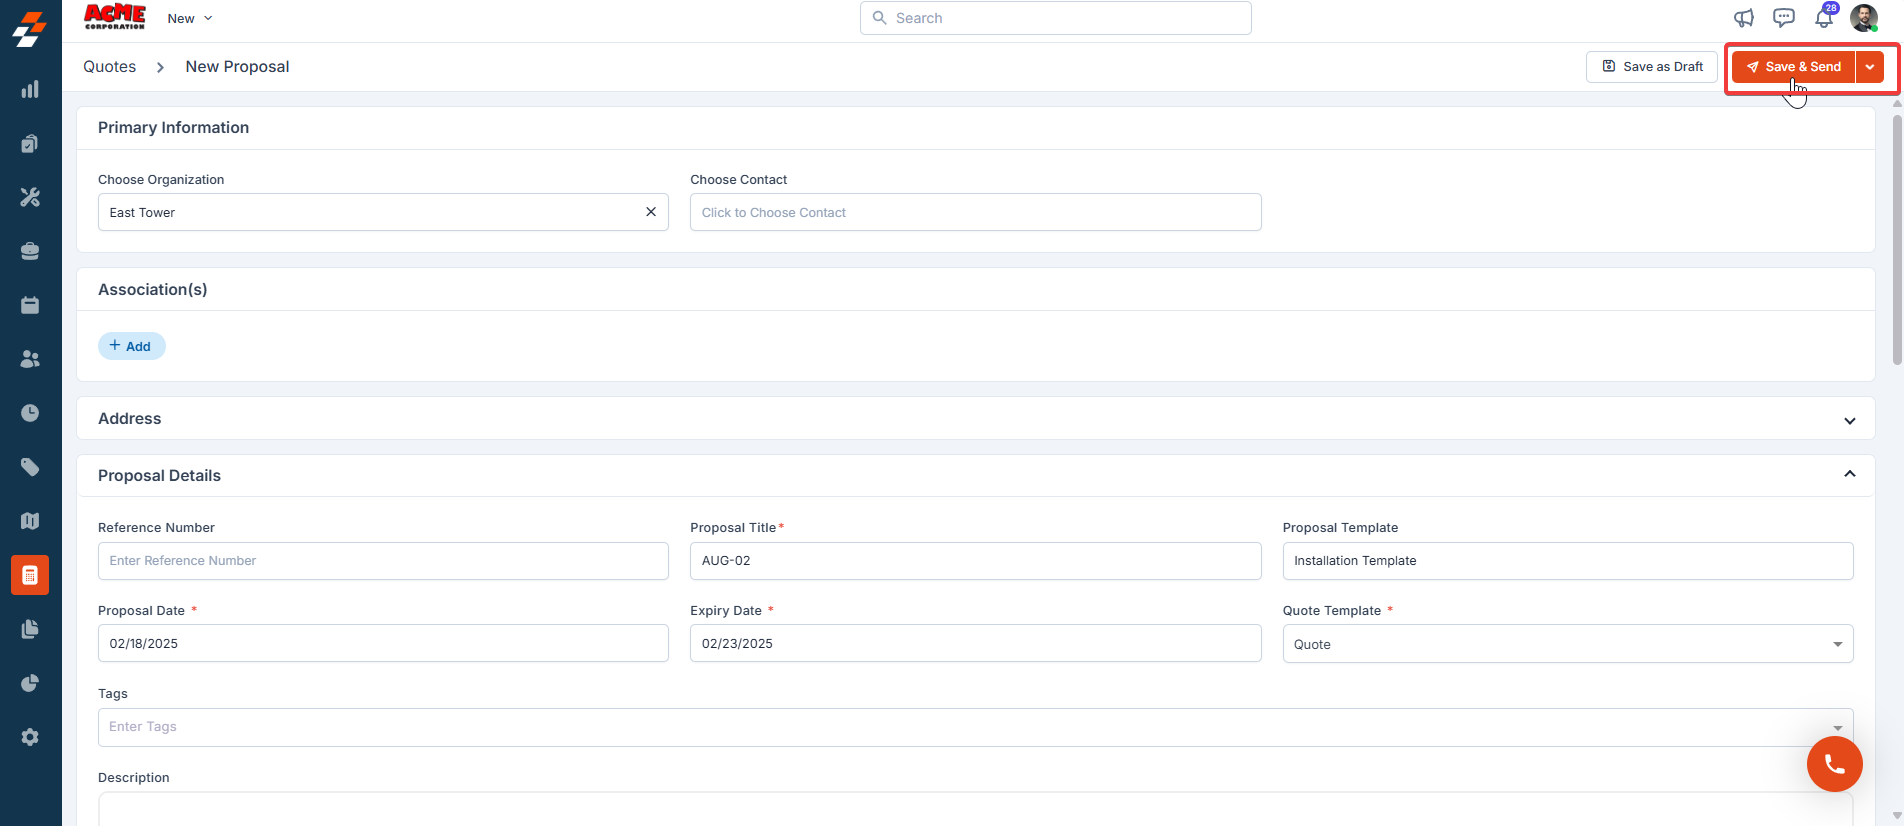Clear the East Tower organization with X

(651, 212)
